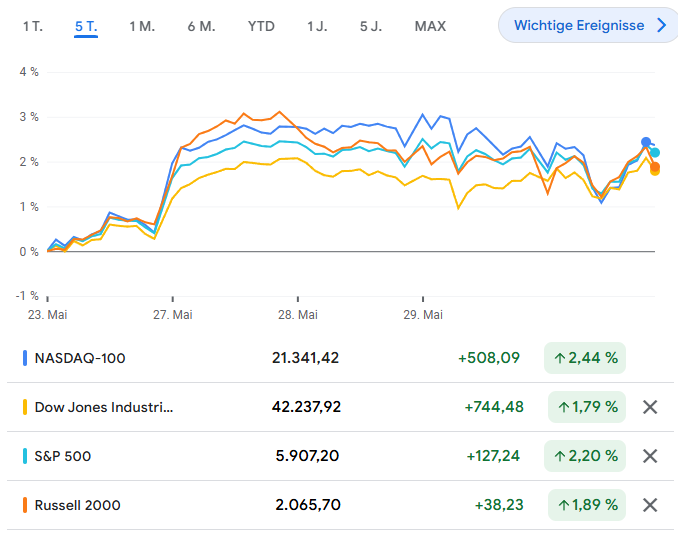Select the 5 J. time range

[x=371, y=26]
